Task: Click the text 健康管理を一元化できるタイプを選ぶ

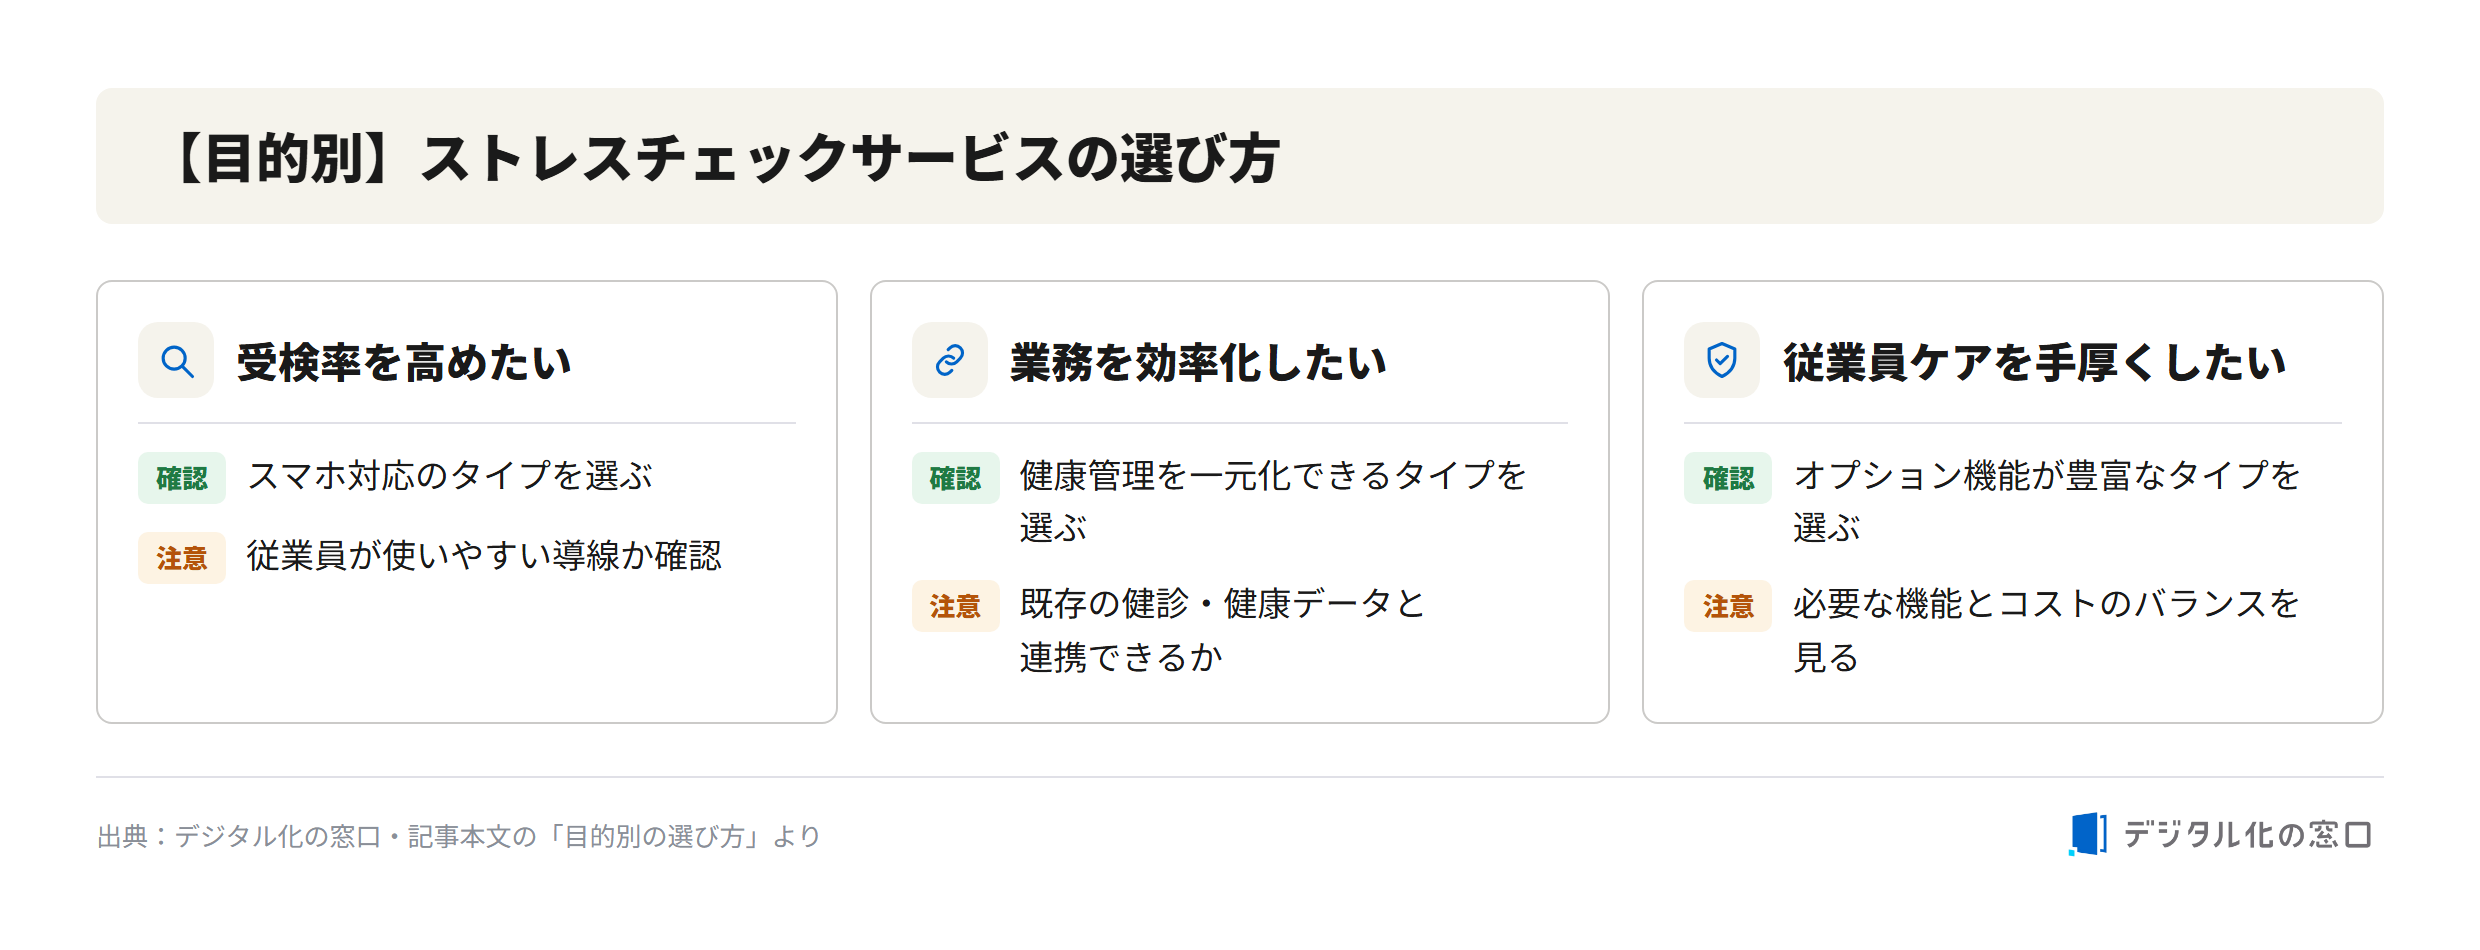Action: (1273, 502)
